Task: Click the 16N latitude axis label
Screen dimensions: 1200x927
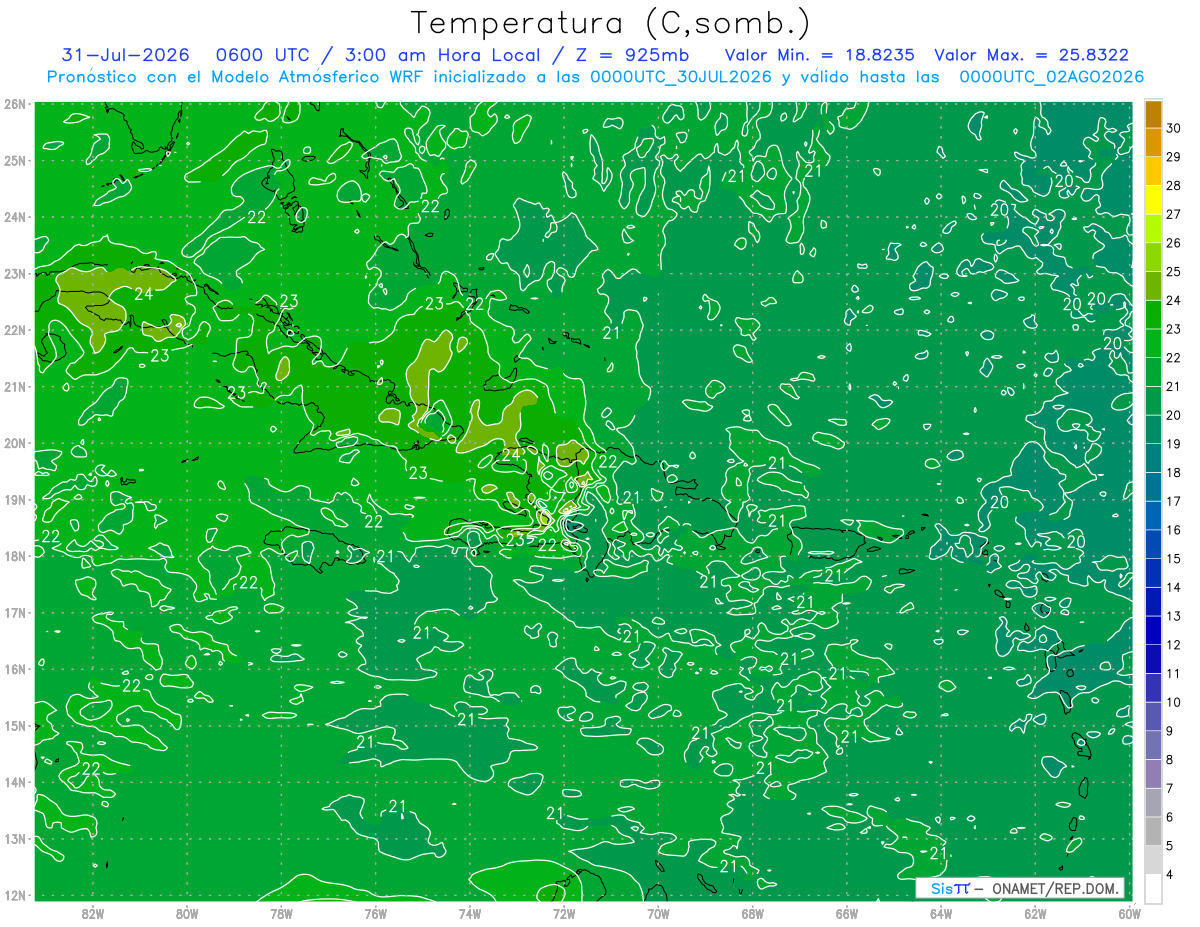Action: pyautogui.click(x=14, y=669)
